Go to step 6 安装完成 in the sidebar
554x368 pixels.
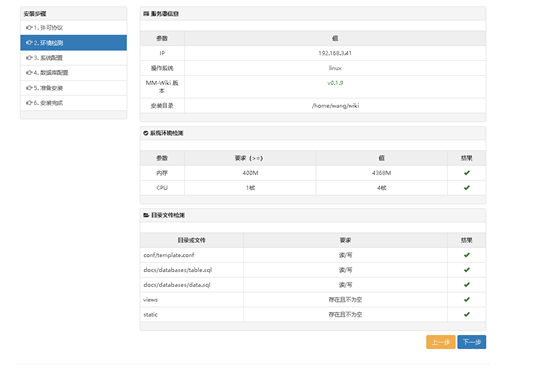point(73,103)
